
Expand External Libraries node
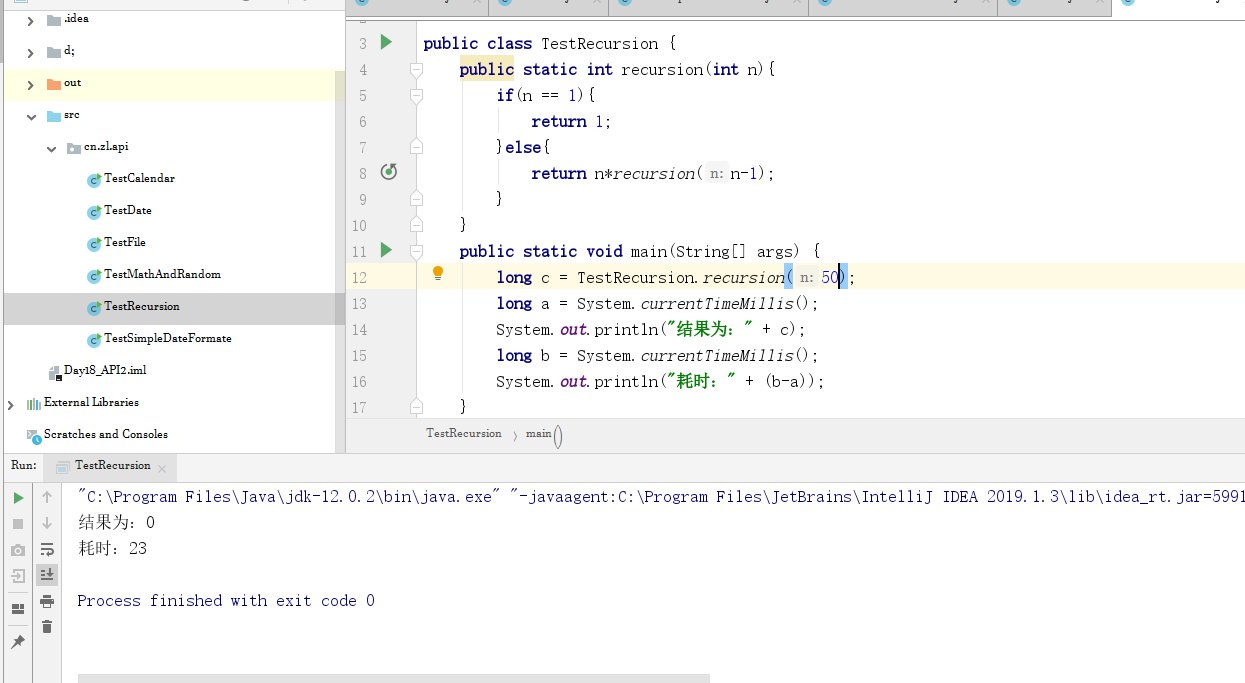(x=11, y=404)
